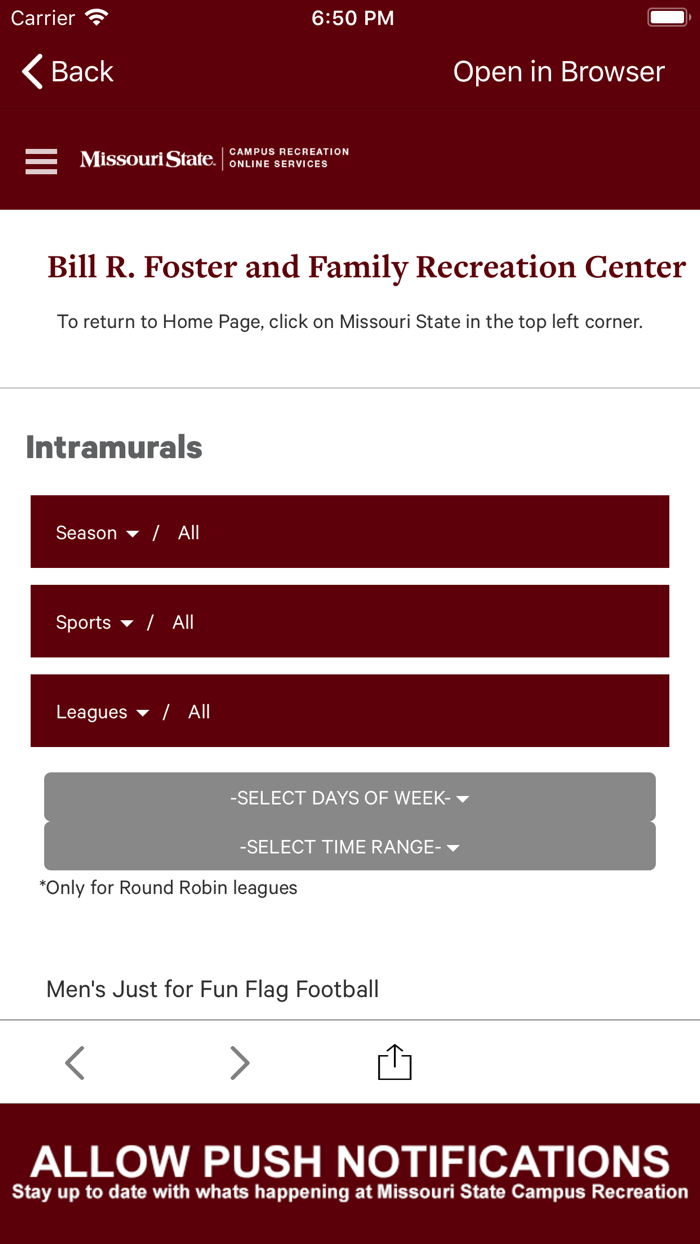This screenshot has height=1244, width=700.
Task: Tap the battery icon in status bar
Action: pyautogui.click(x=666, y=18)
